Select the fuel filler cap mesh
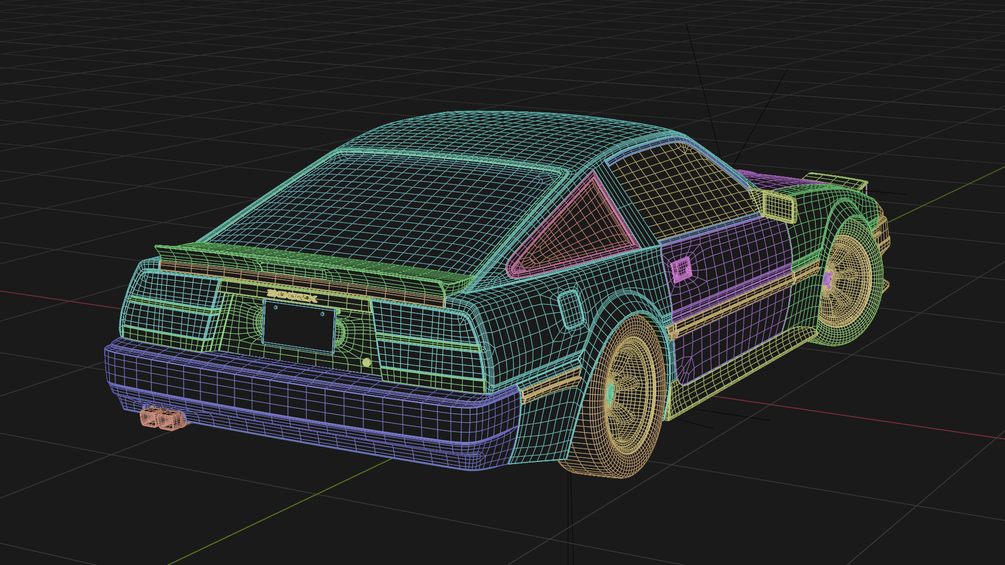The height and width of the screenshot is (565, 1005). pos(571,309)
